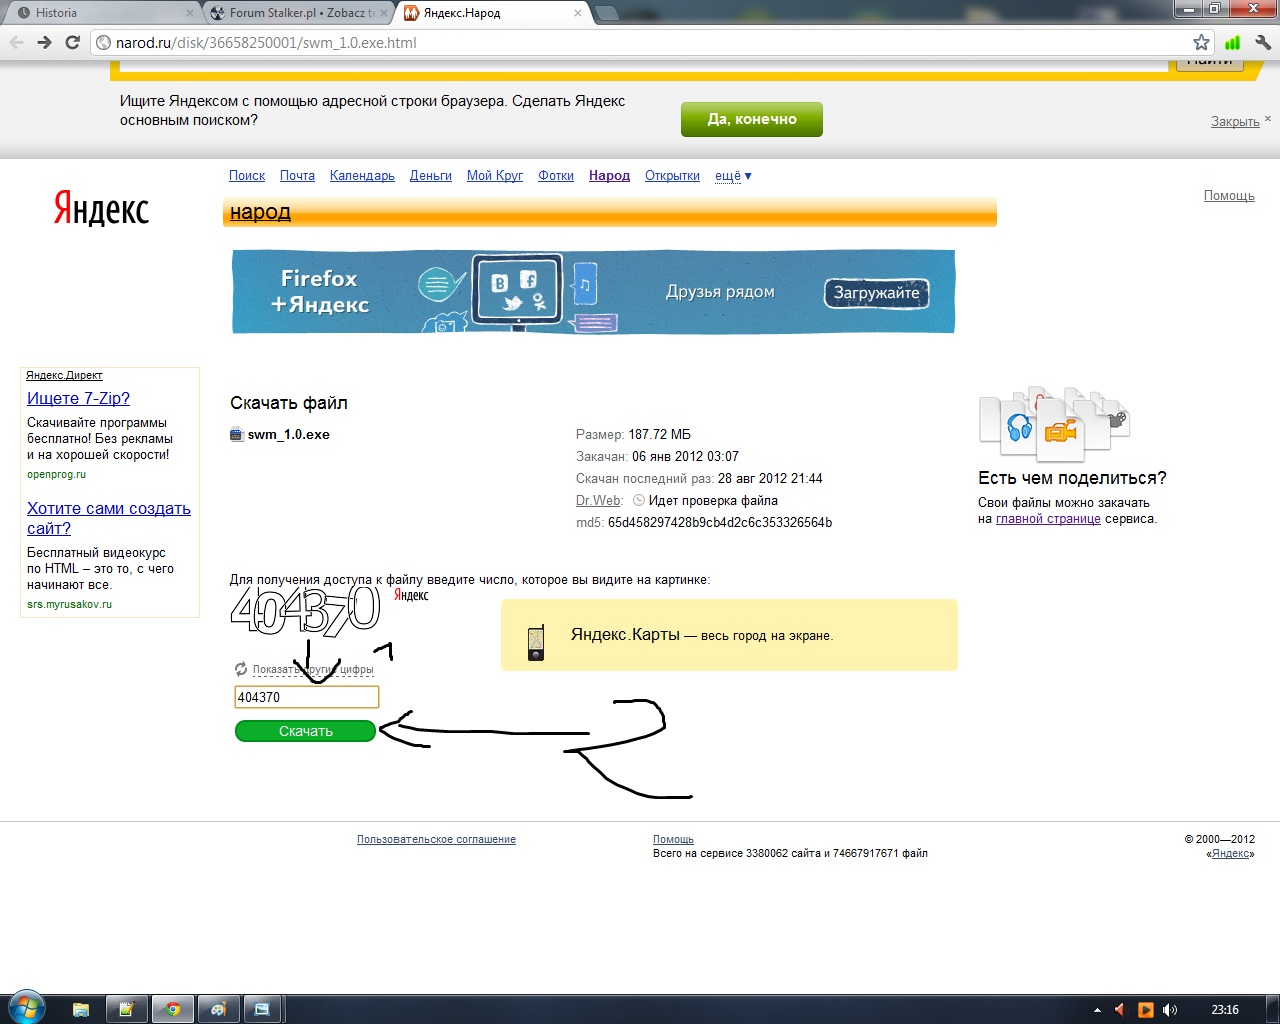
Task: Open the Windows Start button
Action: [x=26, y=1009]
